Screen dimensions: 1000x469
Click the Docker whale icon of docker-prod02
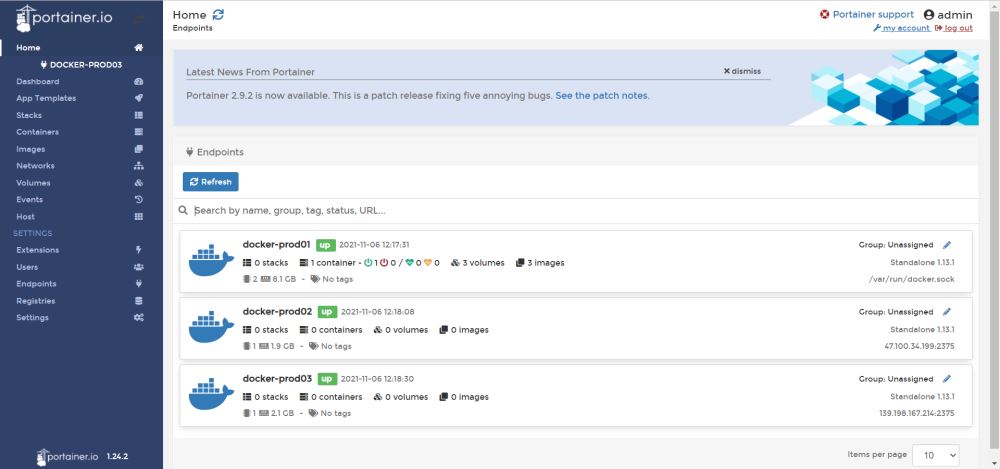tap(211, 328)
